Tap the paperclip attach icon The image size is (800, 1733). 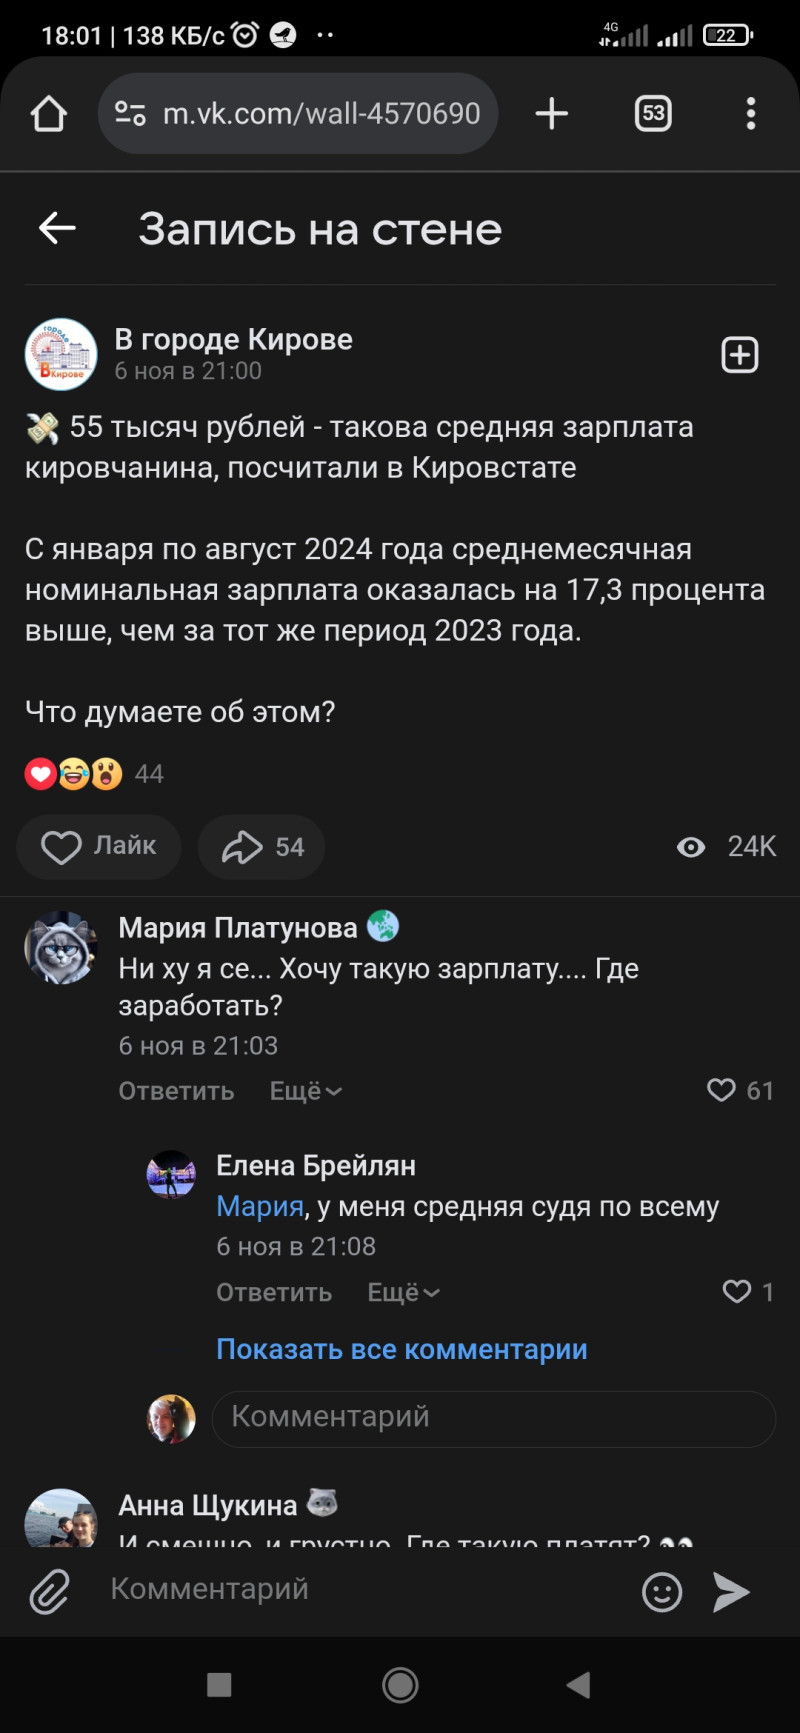tap(49, 1591)
